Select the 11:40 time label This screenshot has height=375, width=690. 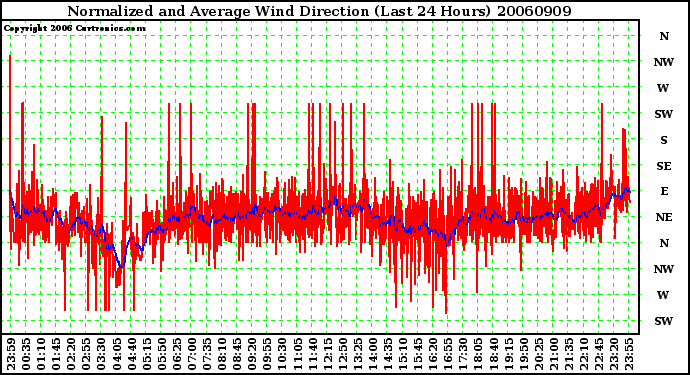[312, 354]
